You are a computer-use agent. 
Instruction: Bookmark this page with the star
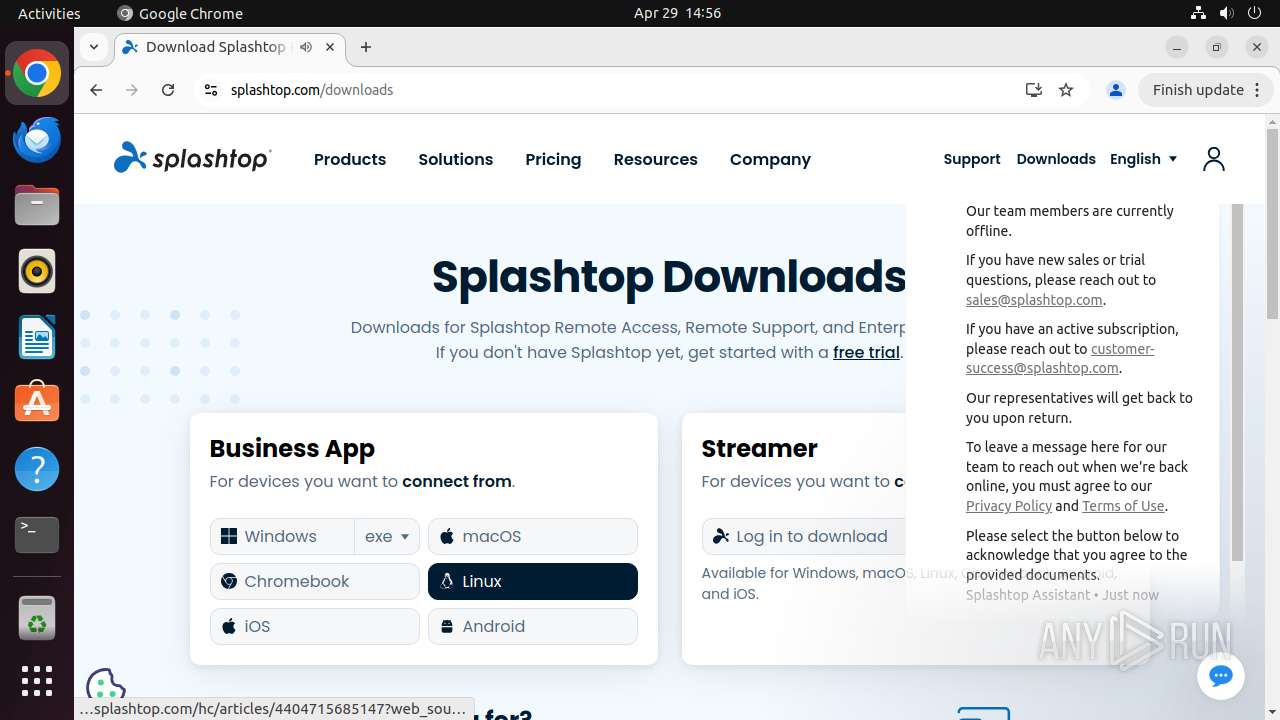coord(1066,90)
